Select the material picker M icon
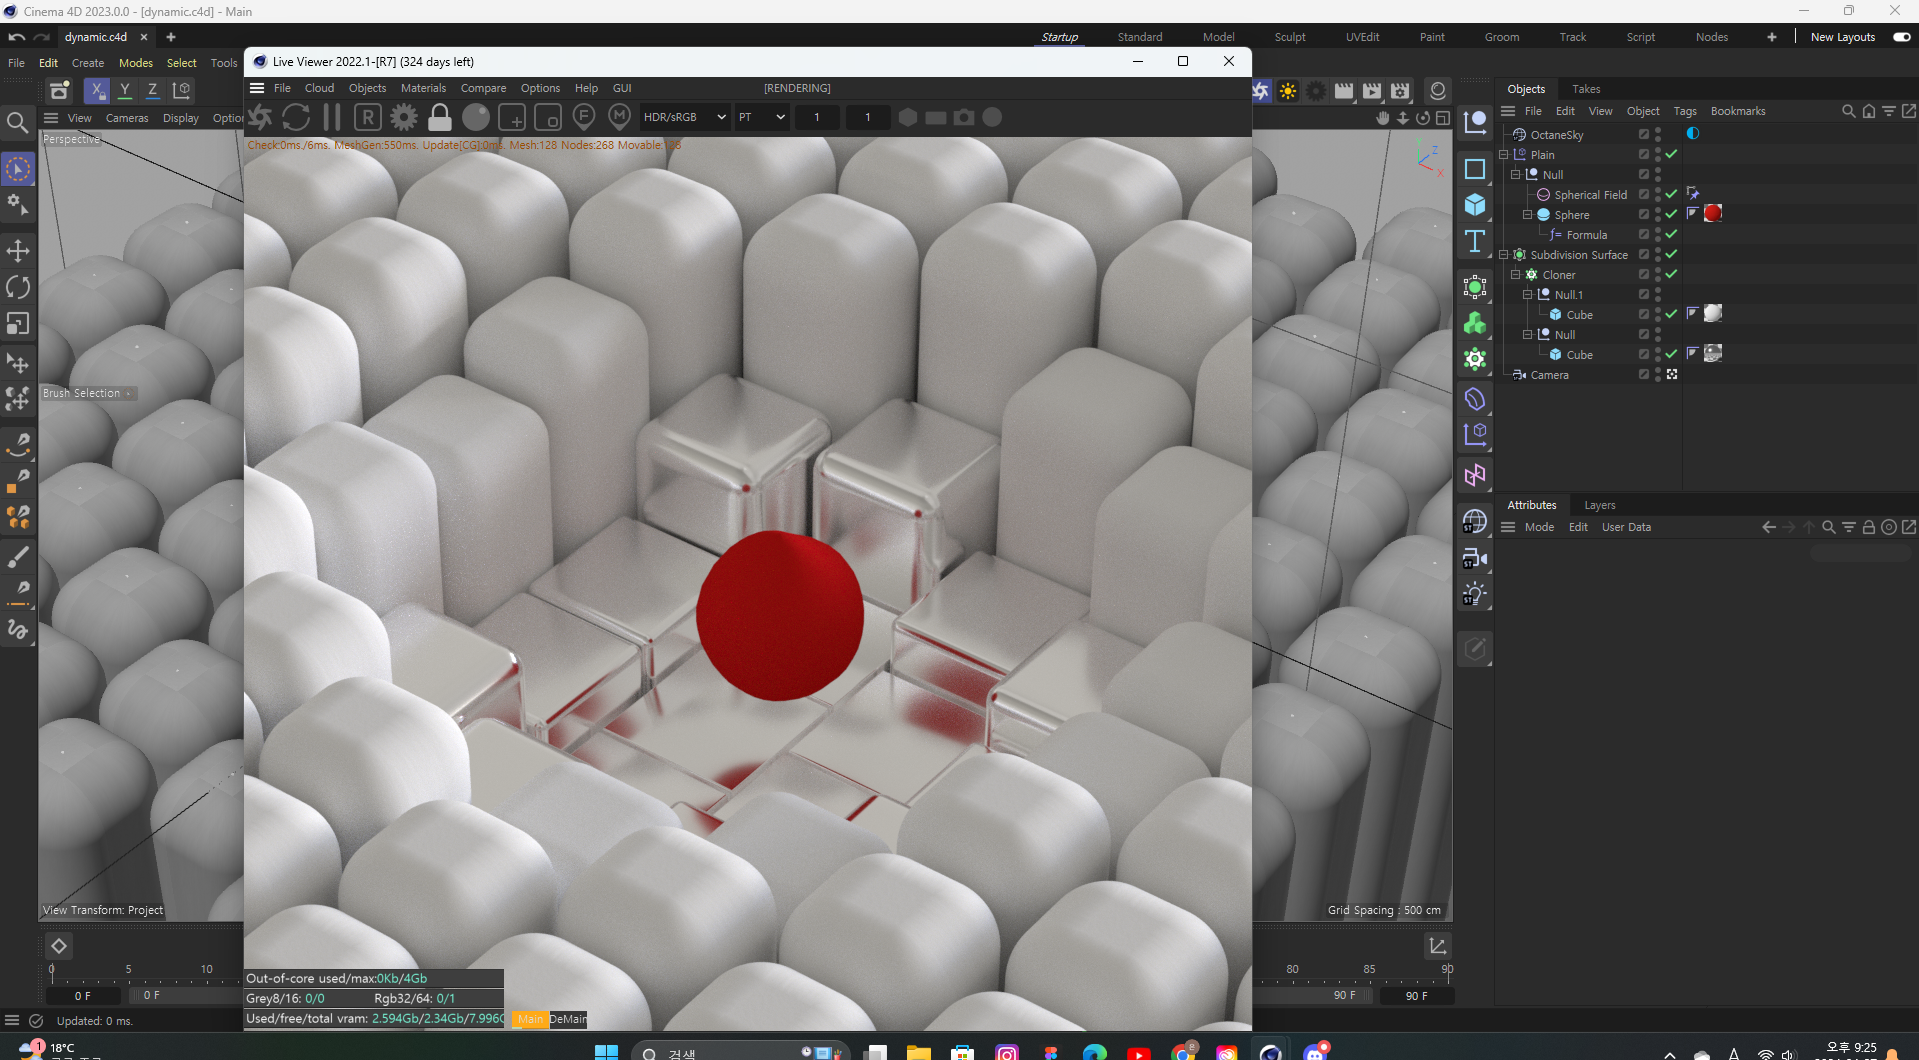This screenshot has height=1060, width=1919. point(620,117)
